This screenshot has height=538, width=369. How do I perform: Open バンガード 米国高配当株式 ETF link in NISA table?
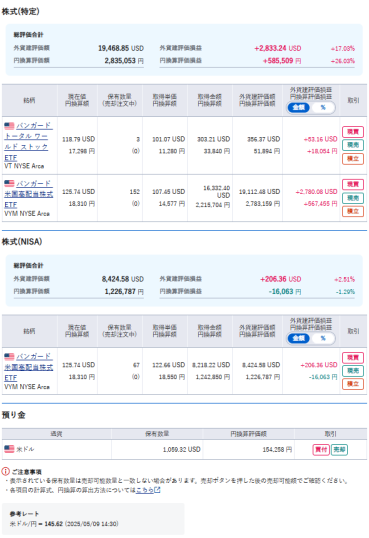coord(29,367)
